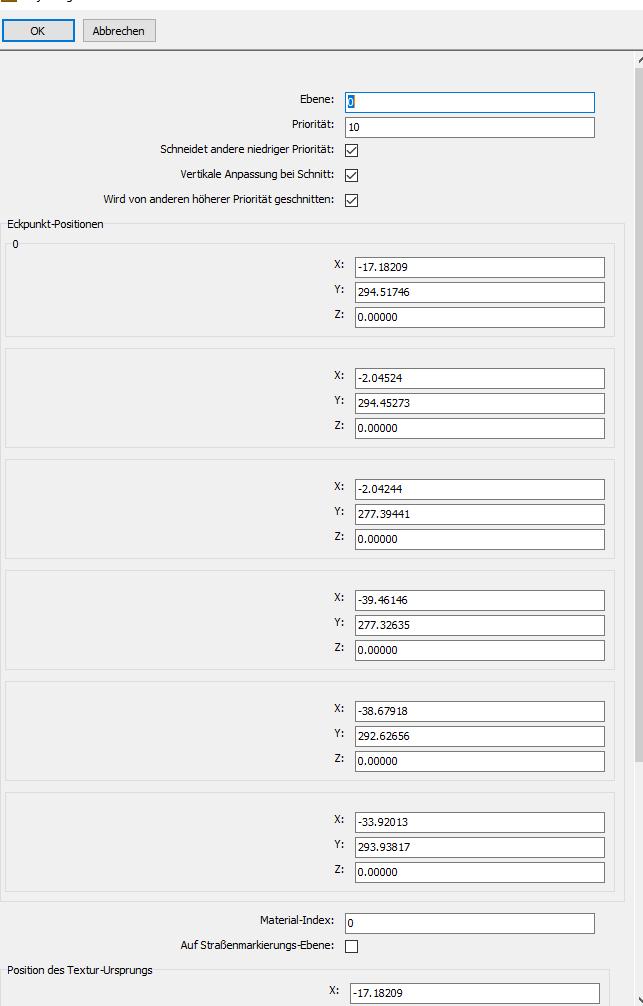Focus the Priorität field showing 10
Viewport: 643px width, 1006px height.
click(x=469, y=127)
